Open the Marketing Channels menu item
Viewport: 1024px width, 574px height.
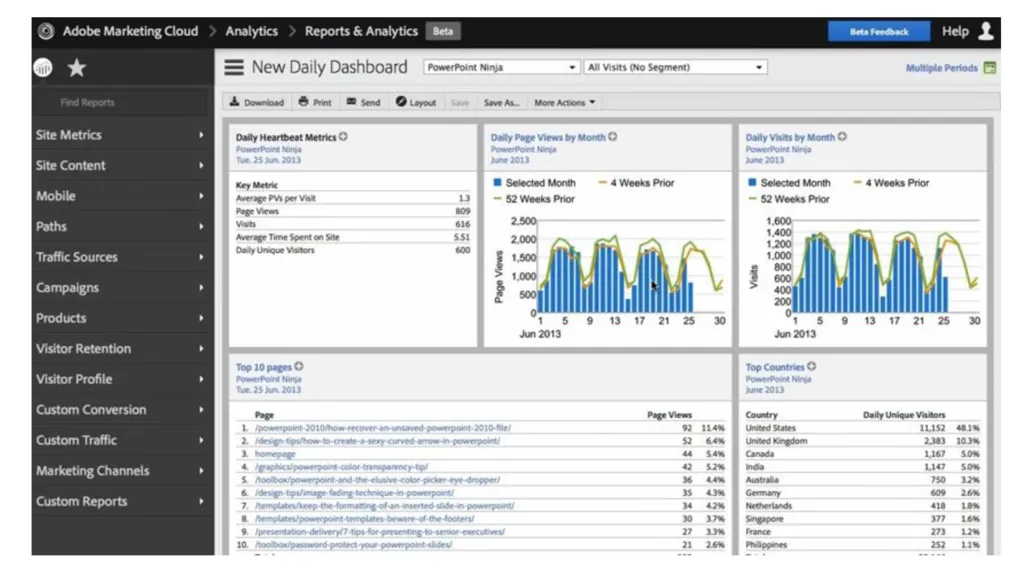(122, 471)
